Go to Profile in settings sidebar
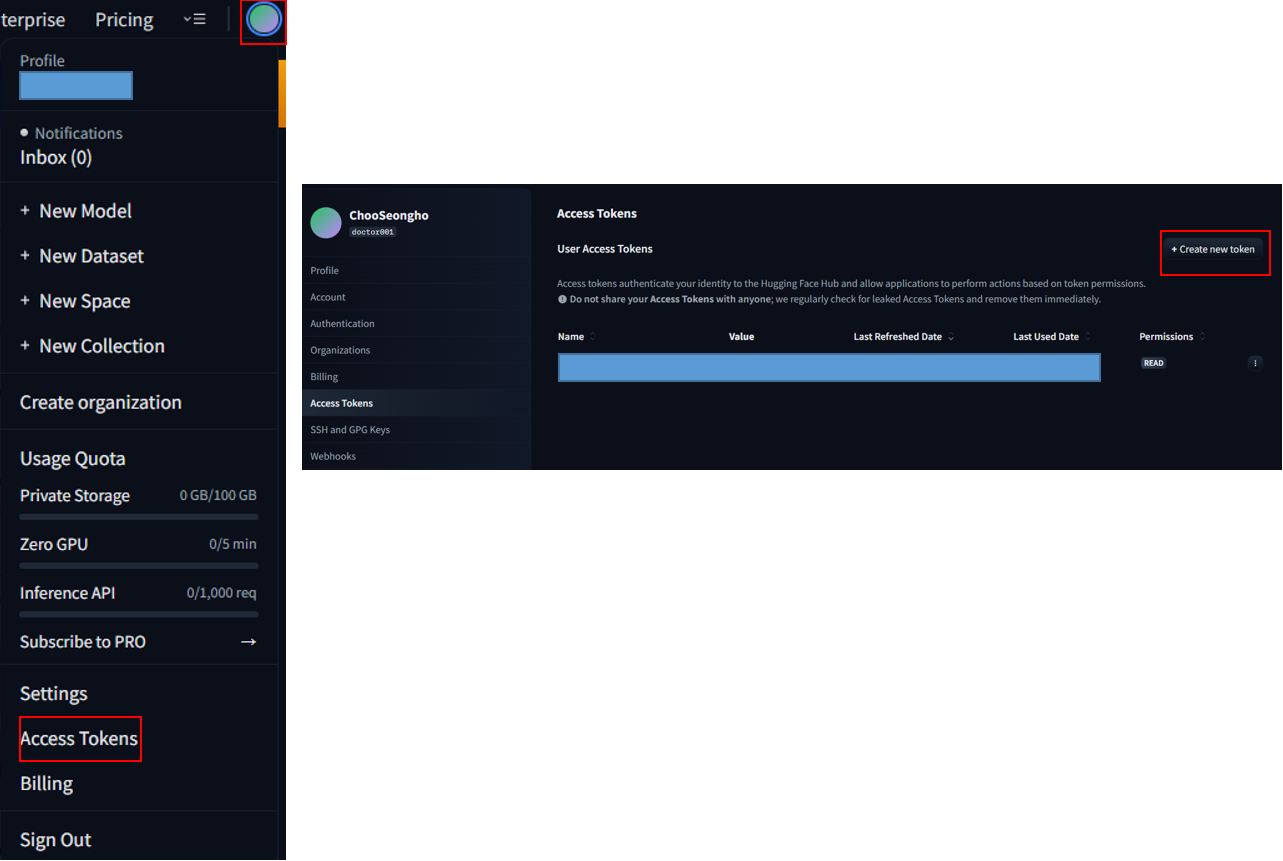The height and width of the screenshot is (861, 1283). [x=325, y=271]
